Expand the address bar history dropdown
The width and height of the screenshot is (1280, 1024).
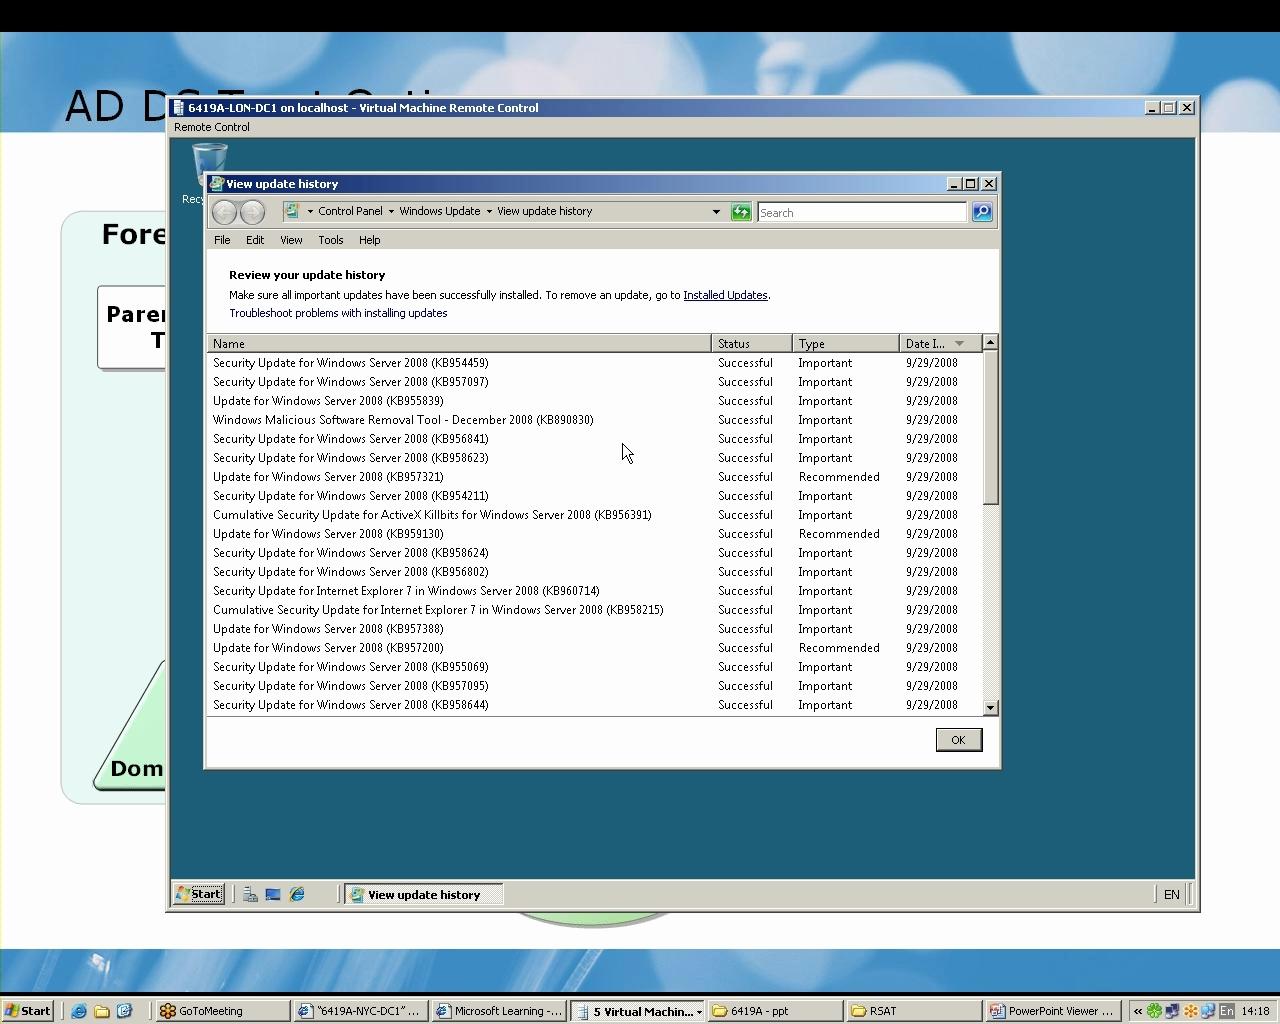(x=716, y=212)
